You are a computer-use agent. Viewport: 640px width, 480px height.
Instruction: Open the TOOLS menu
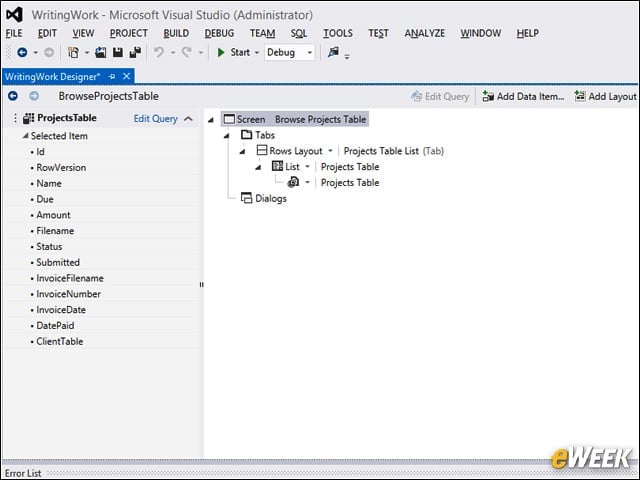coord(338,33)
